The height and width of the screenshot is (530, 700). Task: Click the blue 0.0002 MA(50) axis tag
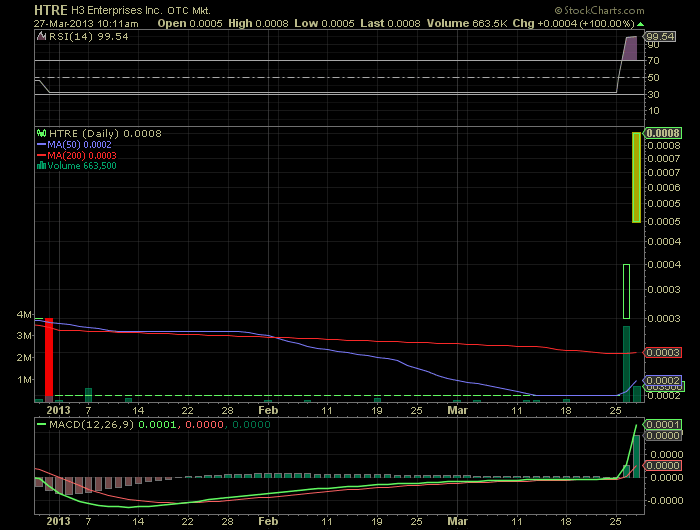pos(663,380)
